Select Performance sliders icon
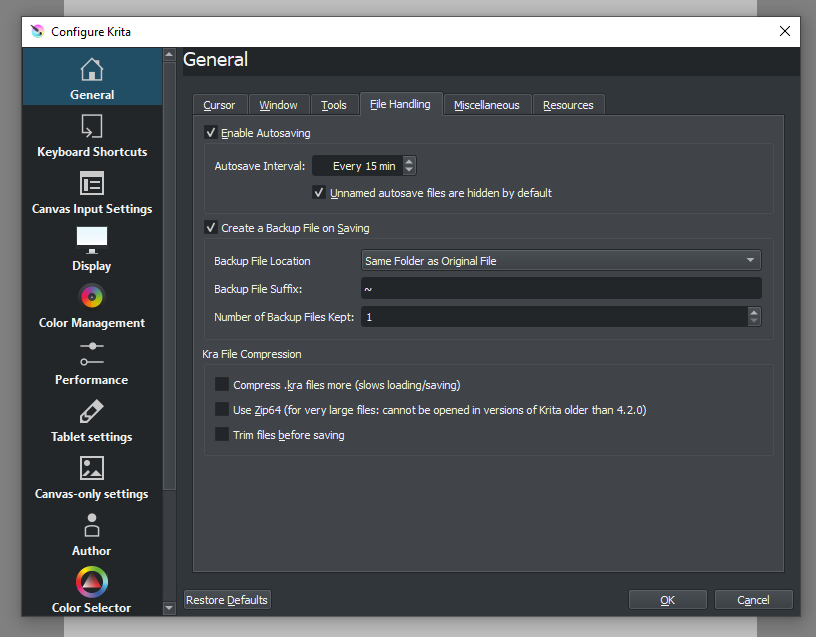 point(92,354)
